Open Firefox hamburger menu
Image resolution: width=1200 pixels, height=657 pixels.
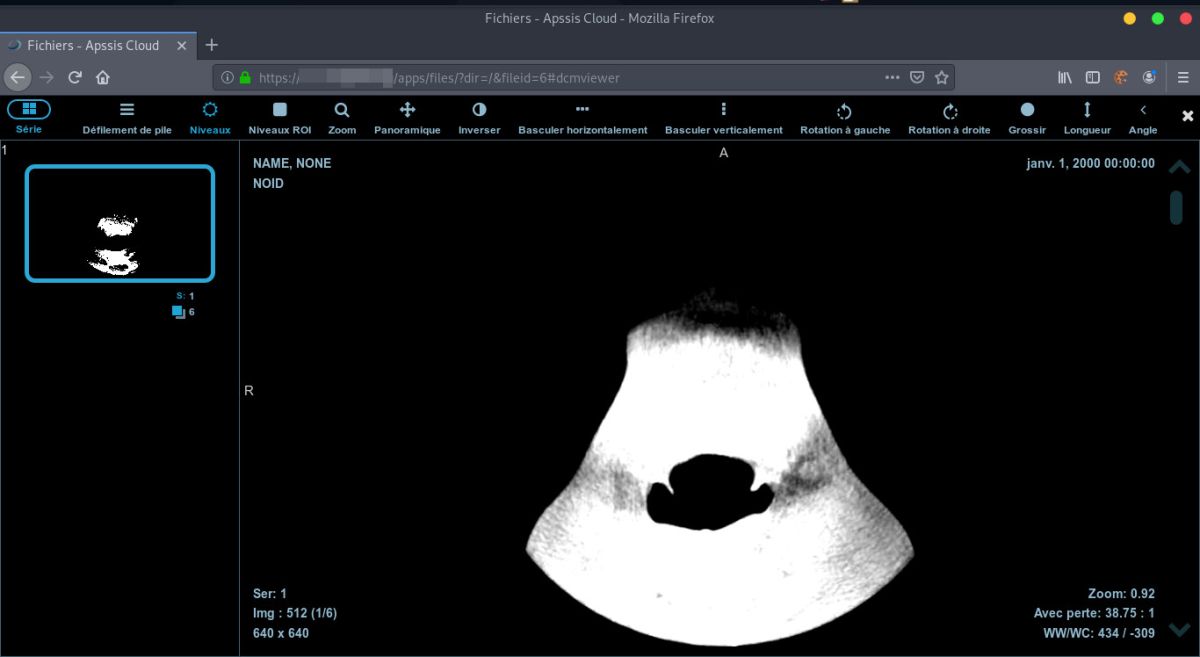[1182, 77]
